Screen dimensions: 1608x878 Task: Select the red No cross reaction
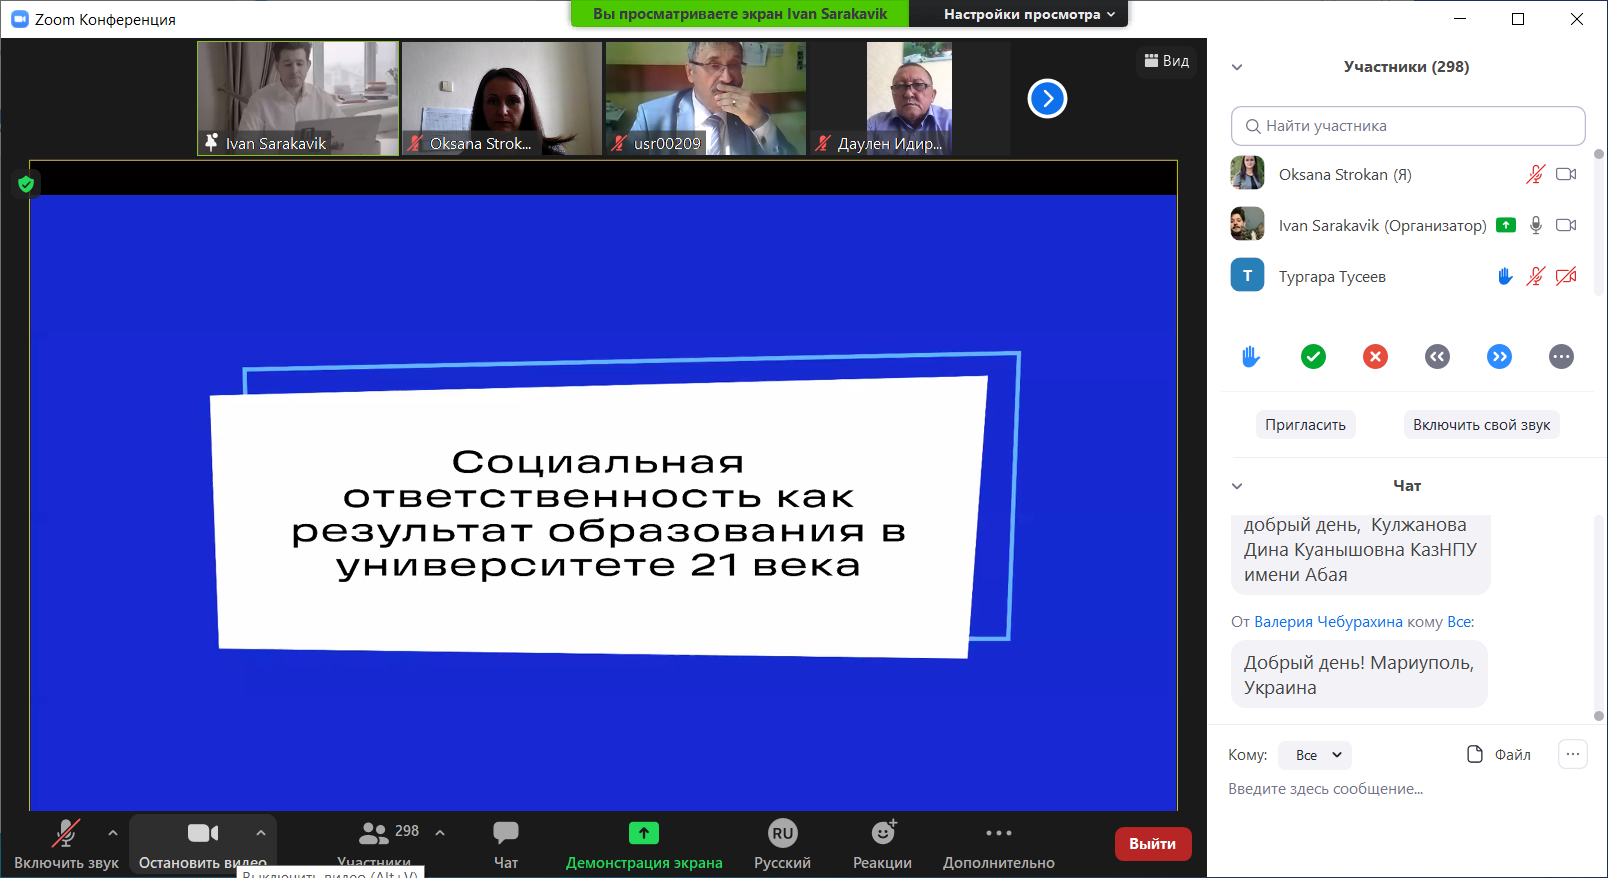[1375, 356]
